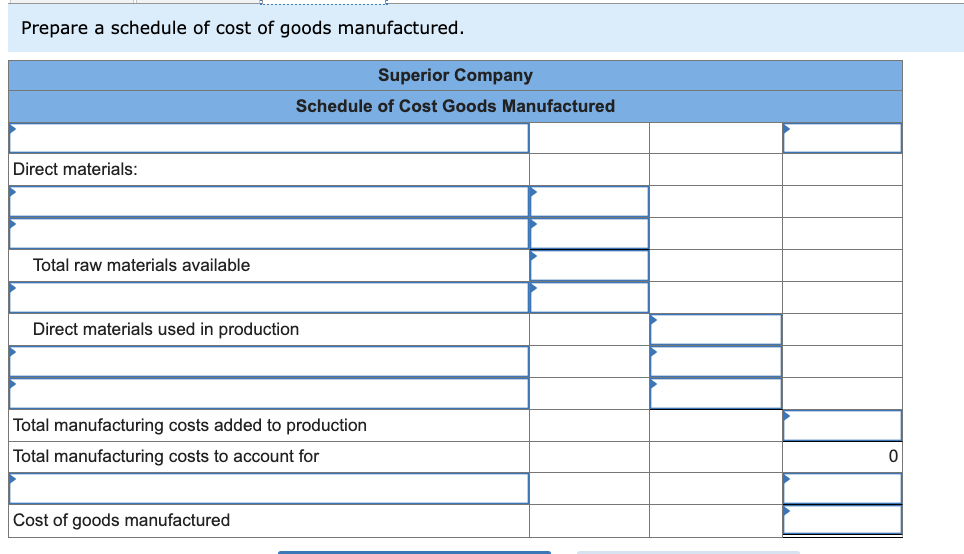Select the "Direct materials:" row label

pos(75,169)
